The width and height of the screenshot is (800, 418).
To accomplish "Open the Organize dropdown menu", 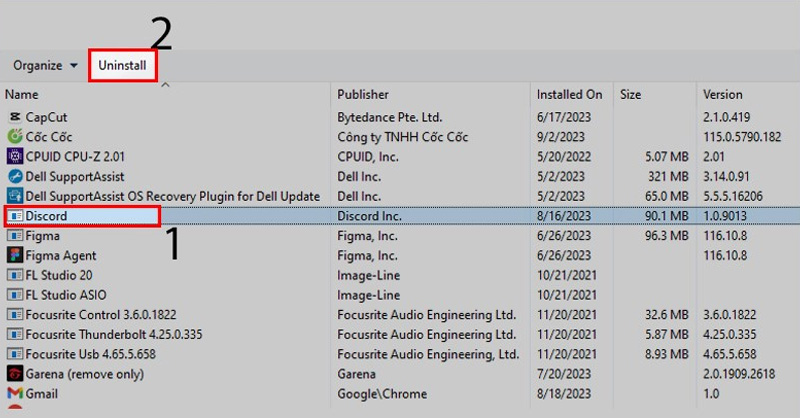I will 45,66.
